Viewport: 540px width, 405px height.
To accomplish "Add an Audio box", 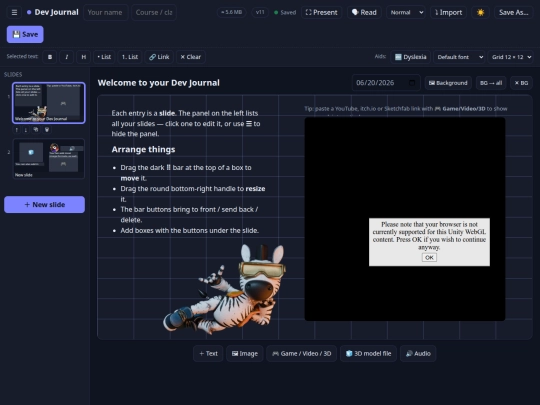I will point(418,354).
